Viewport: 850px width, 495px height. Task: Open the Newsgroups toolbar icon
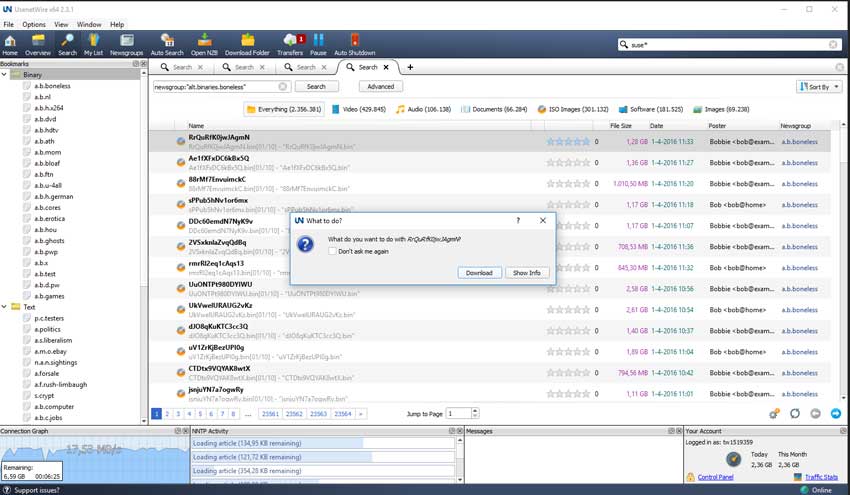click(126, 44)
